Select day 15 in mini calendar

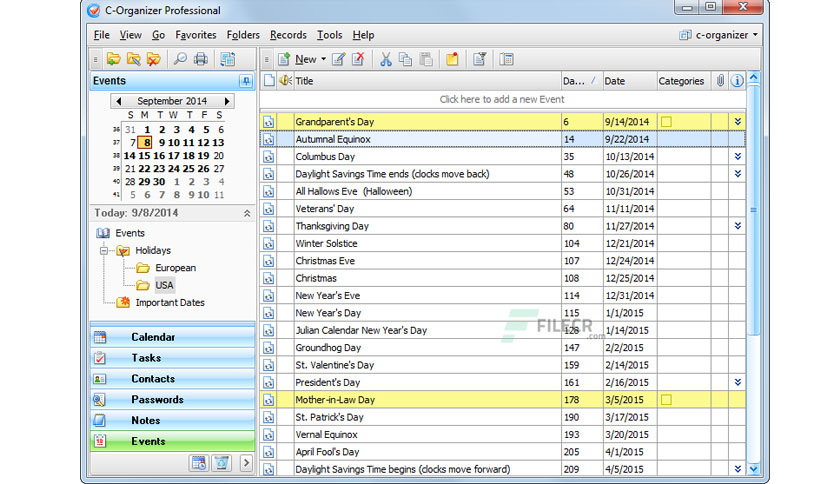coord(144,156)
